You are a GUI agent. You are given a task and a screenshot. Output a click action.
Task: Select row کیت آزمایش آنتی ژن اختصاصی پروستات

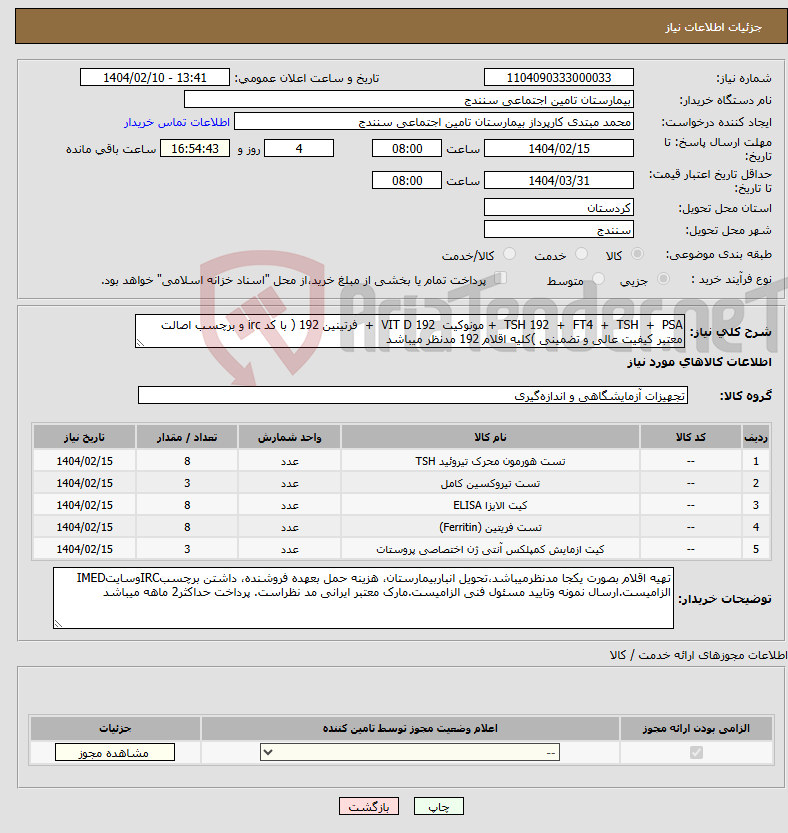[x=401, y=549]
